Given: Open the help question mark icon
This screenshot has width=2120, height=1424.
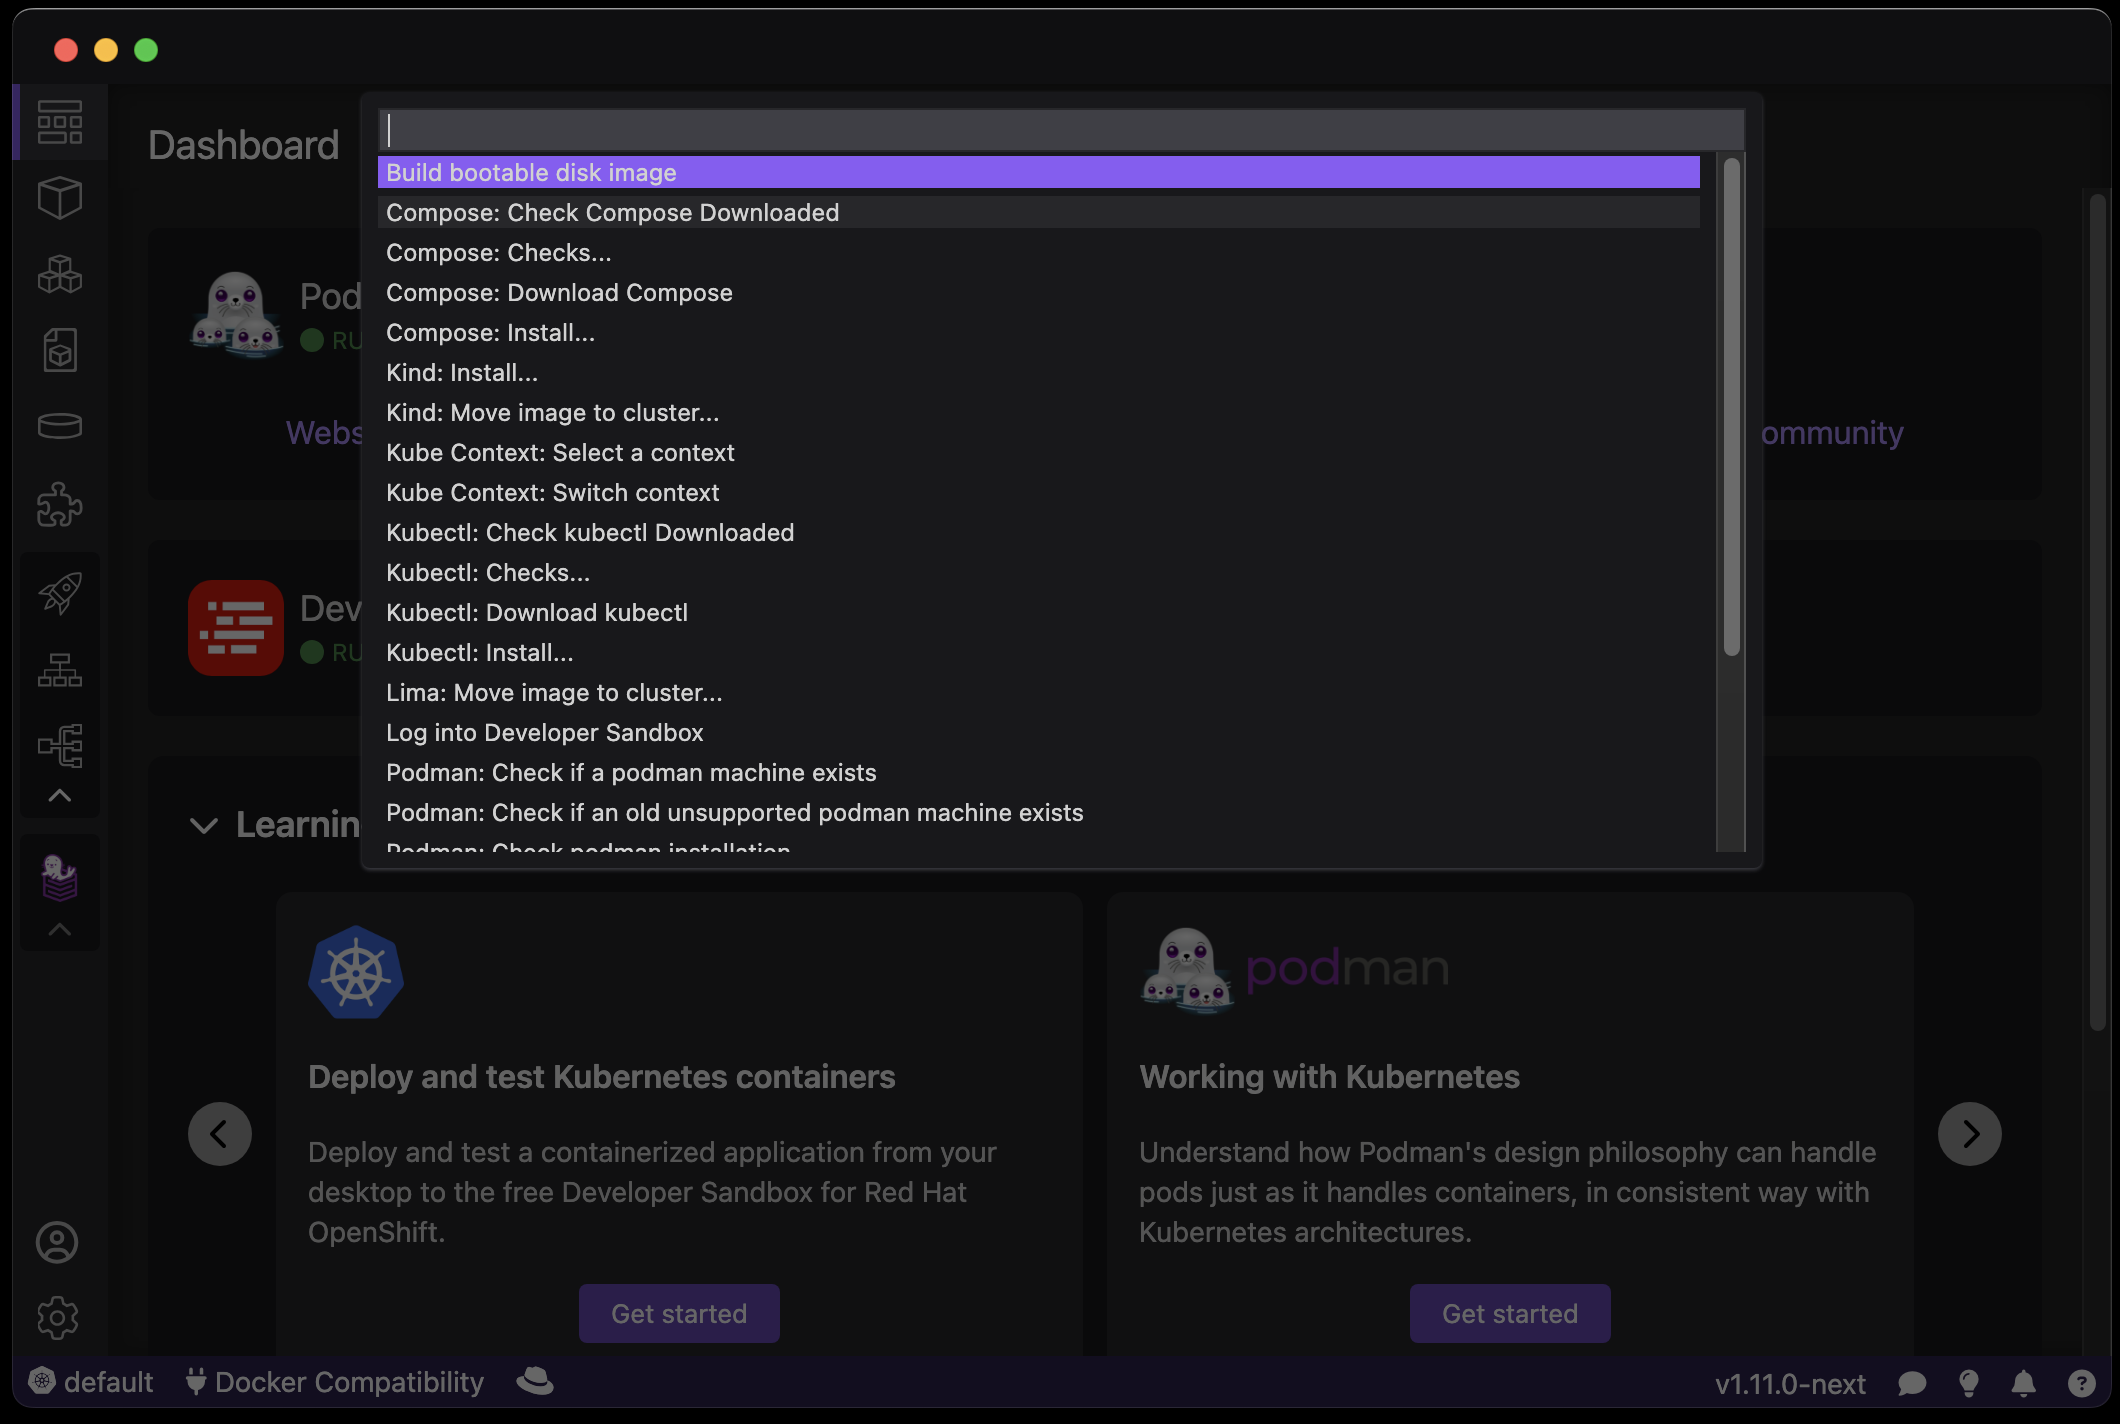Looking at the screenshot, I should (x=2081, y=1383).
